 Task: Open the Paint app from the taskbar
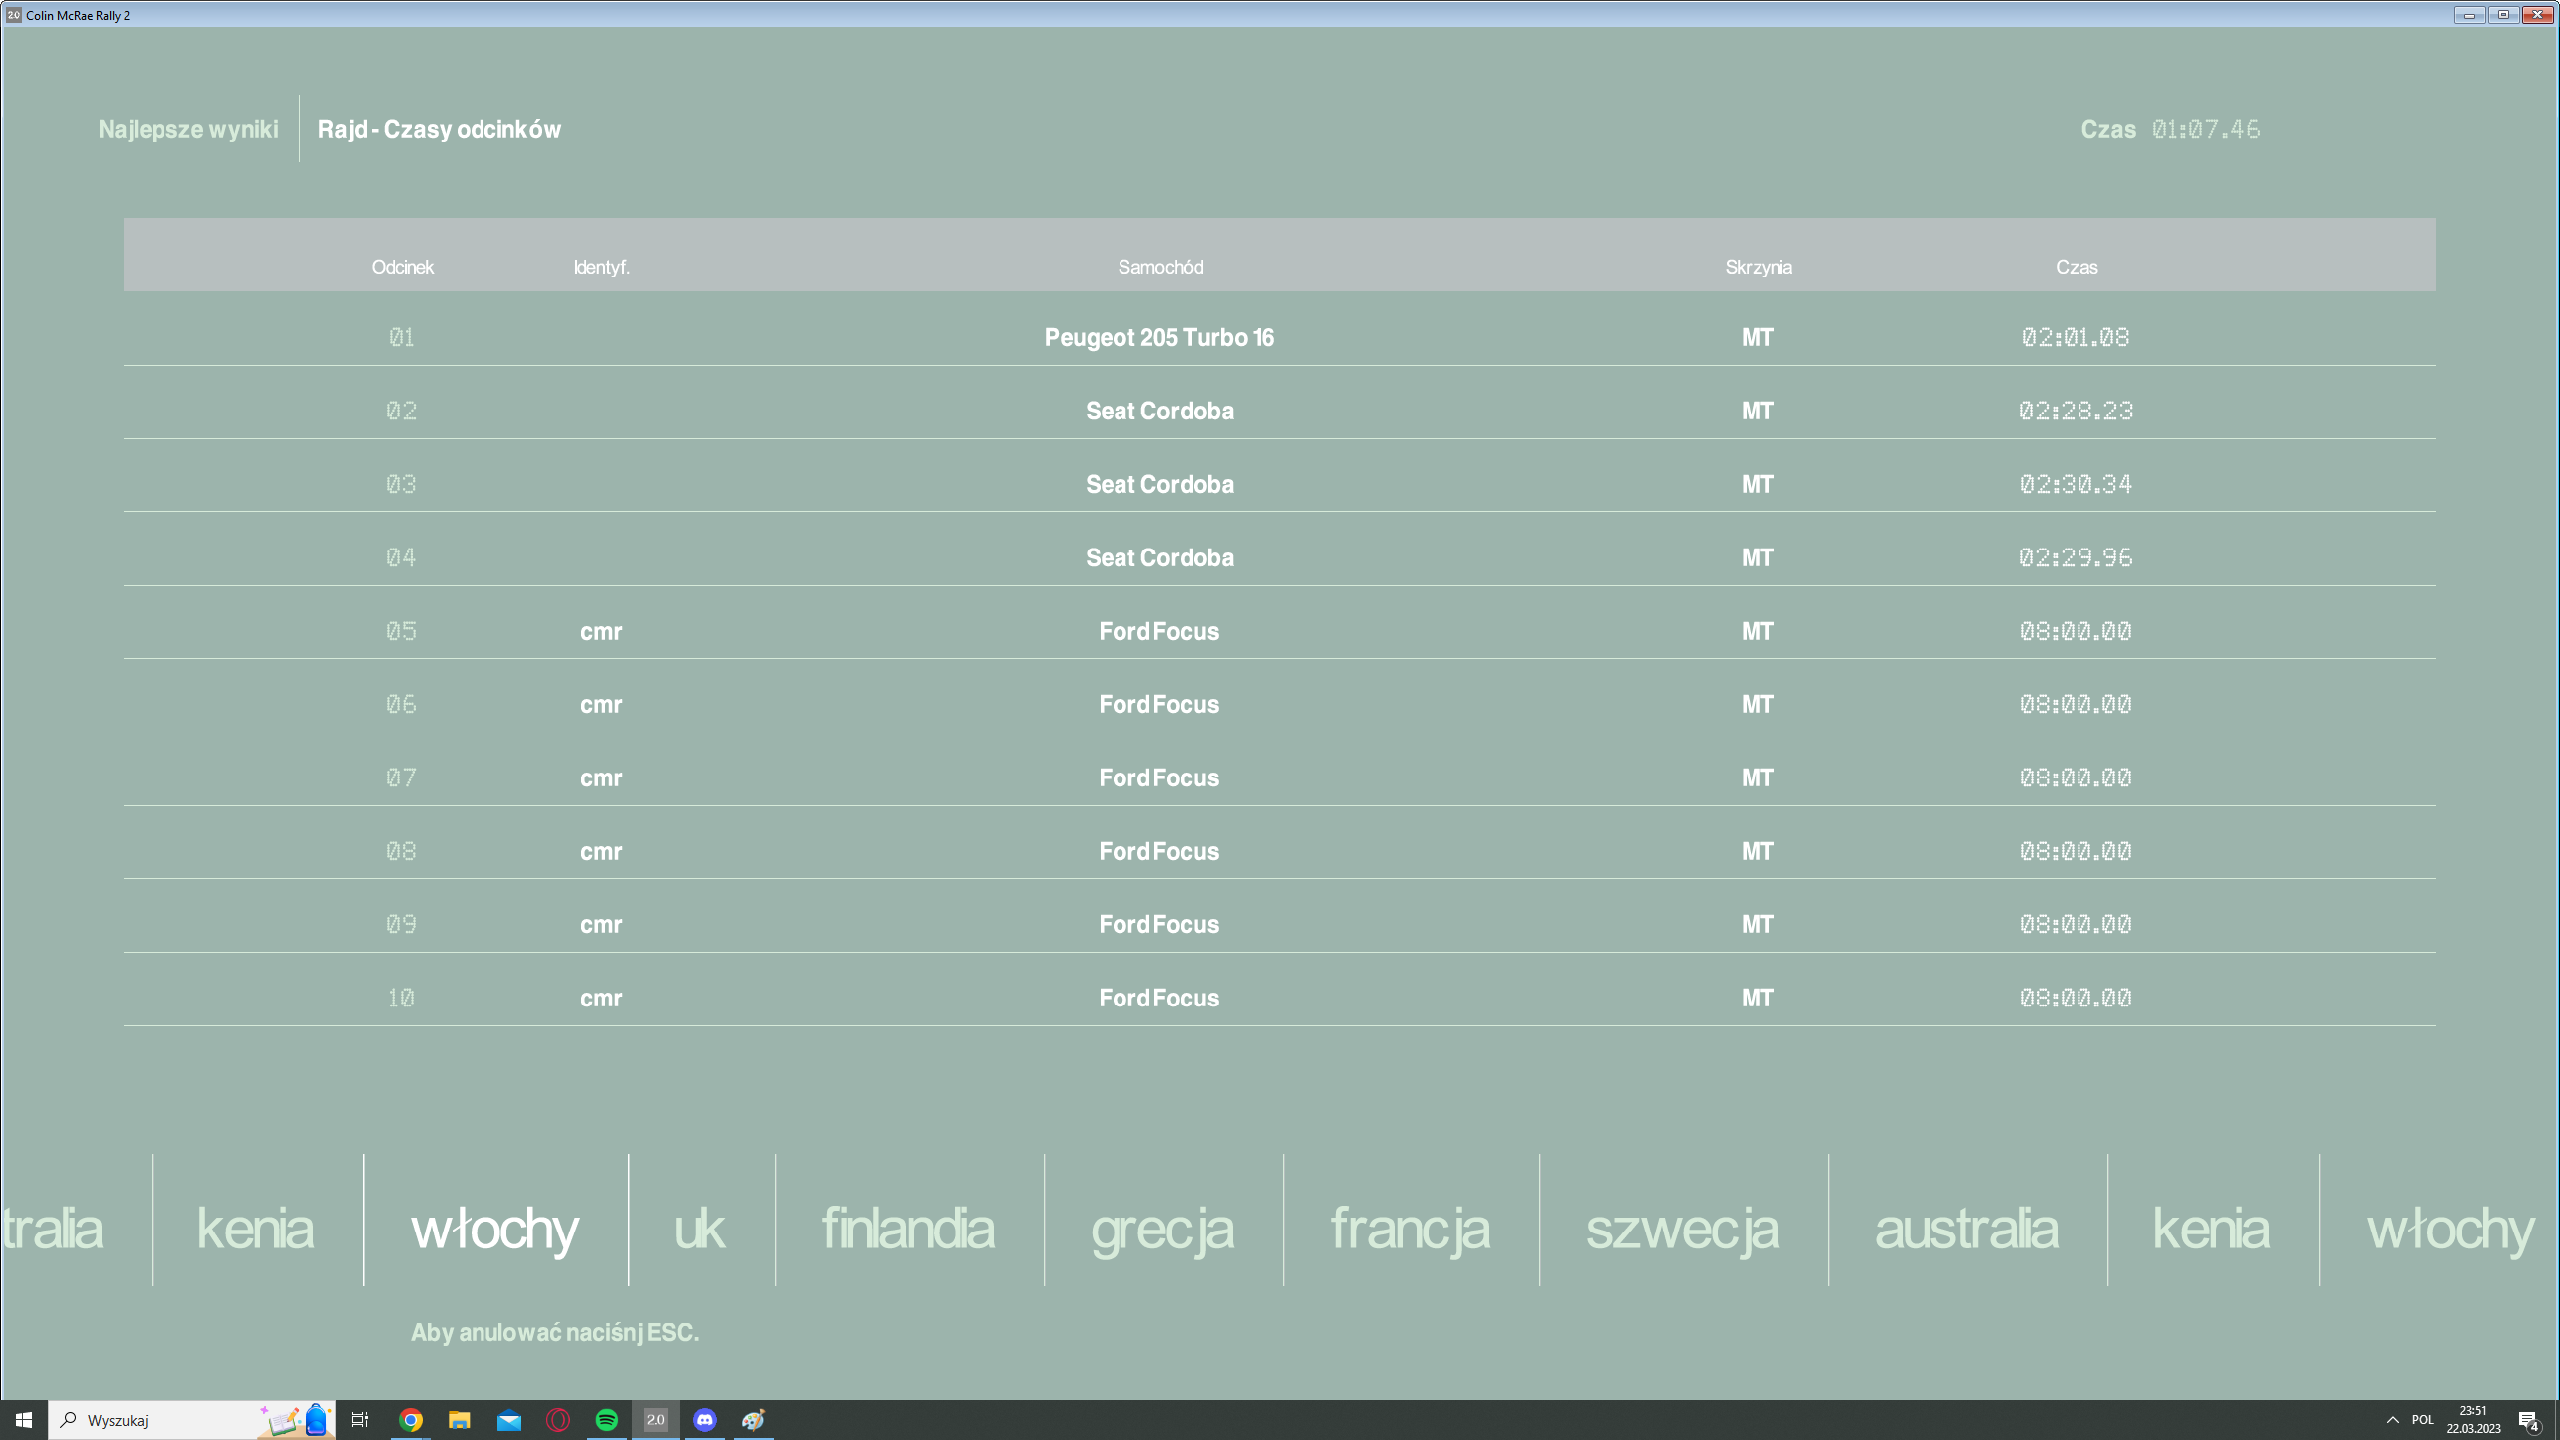tap(754, 1420)
